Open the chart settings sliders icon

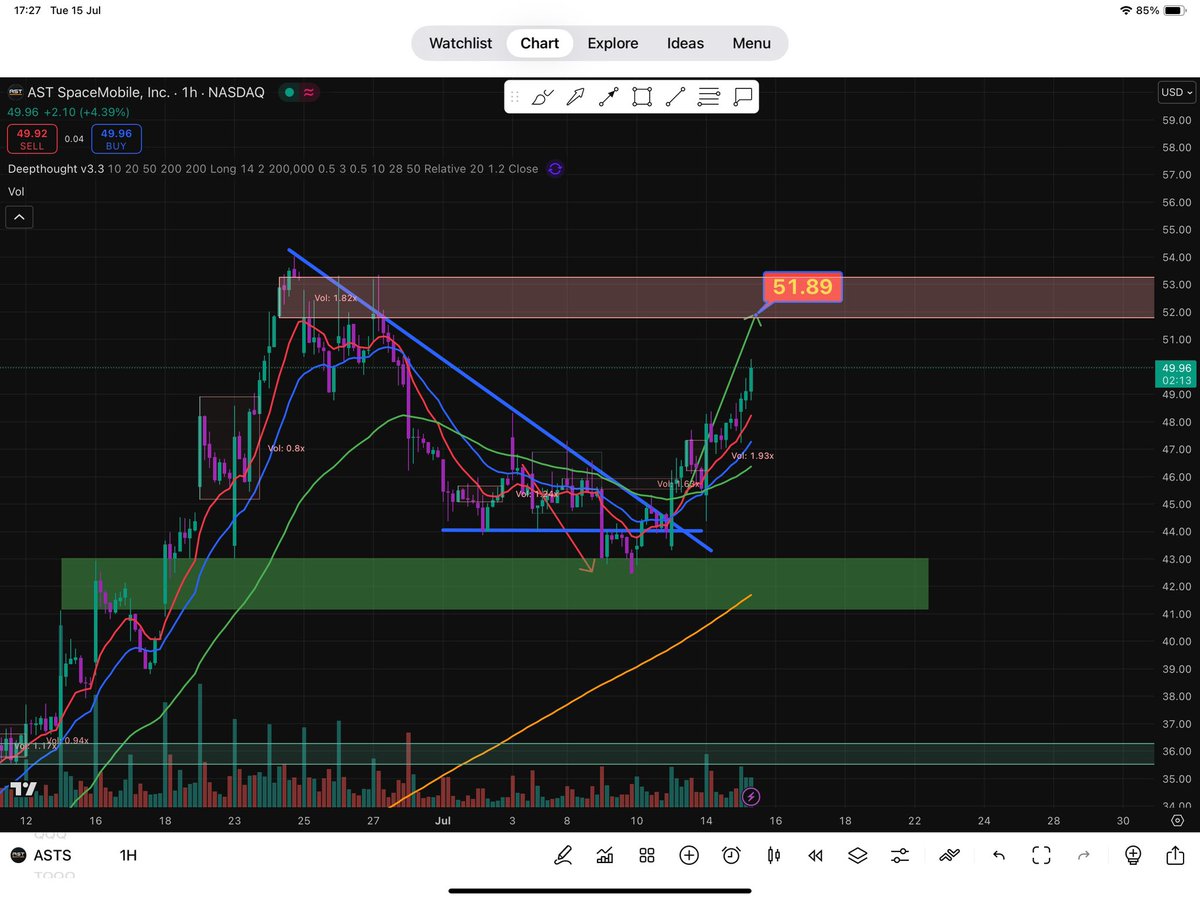coord(900,856)
